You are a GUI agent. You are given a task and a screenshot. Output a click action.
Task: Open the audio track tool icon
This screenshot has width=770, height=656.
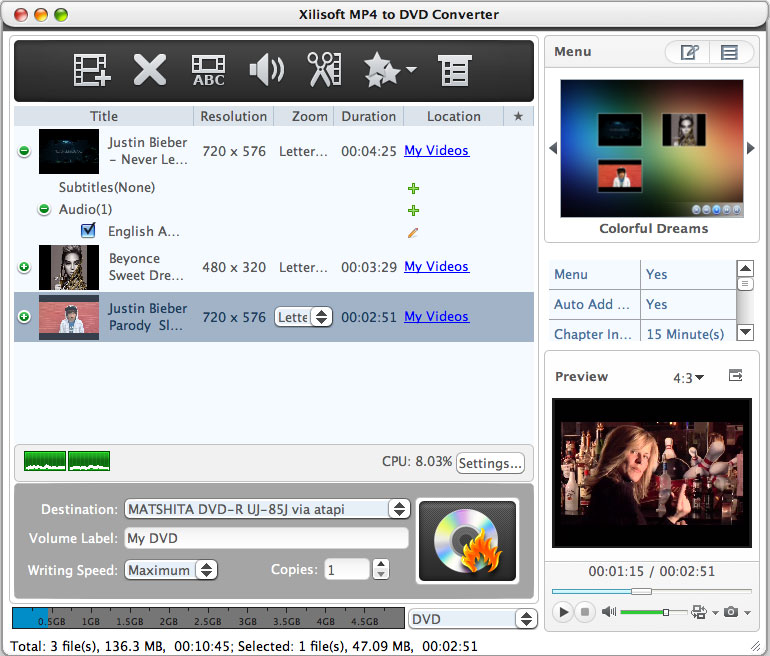267,70
